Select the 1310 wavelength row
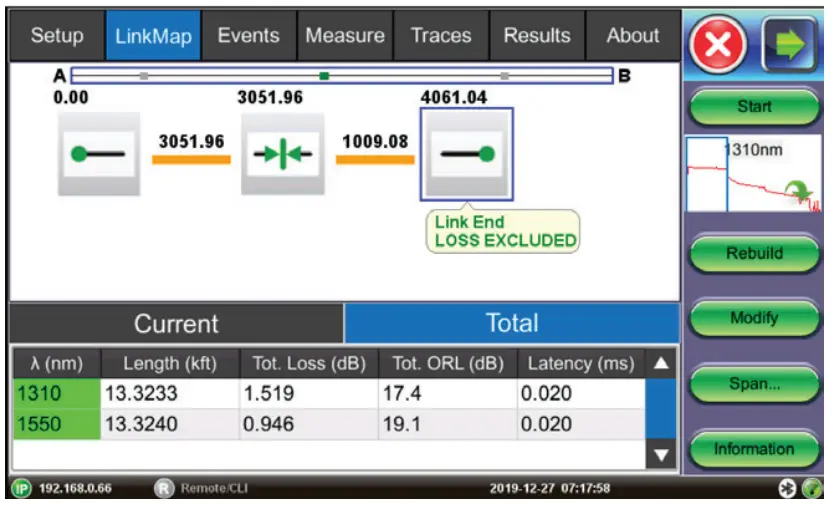 [329, 394]
